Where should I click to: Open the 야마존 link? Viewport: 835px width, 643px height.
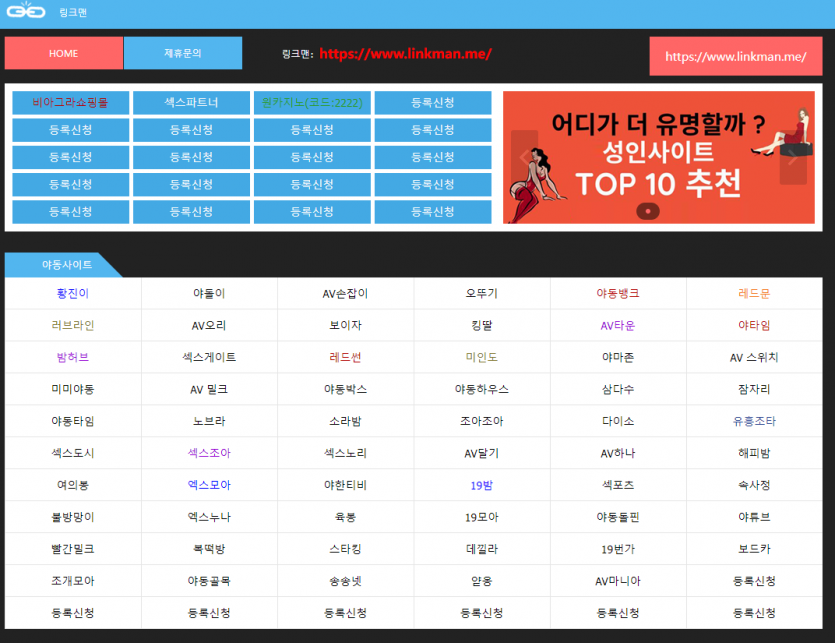click(618, 357)
